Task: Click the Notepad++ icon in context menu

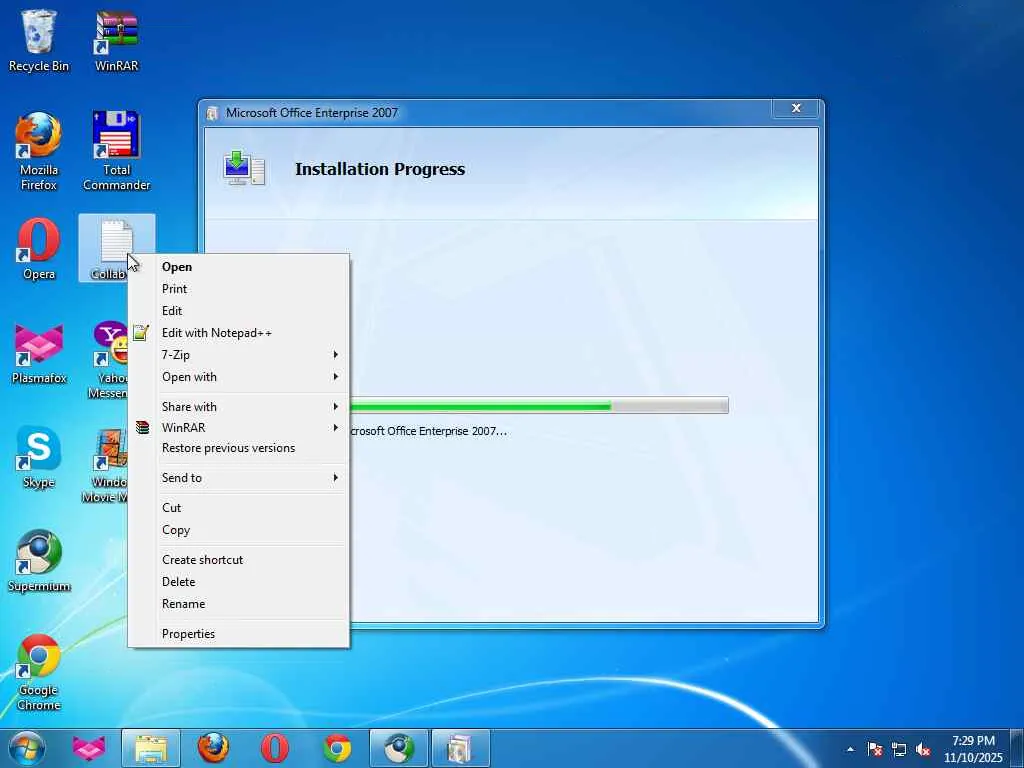Action: (x=141, y=332)
